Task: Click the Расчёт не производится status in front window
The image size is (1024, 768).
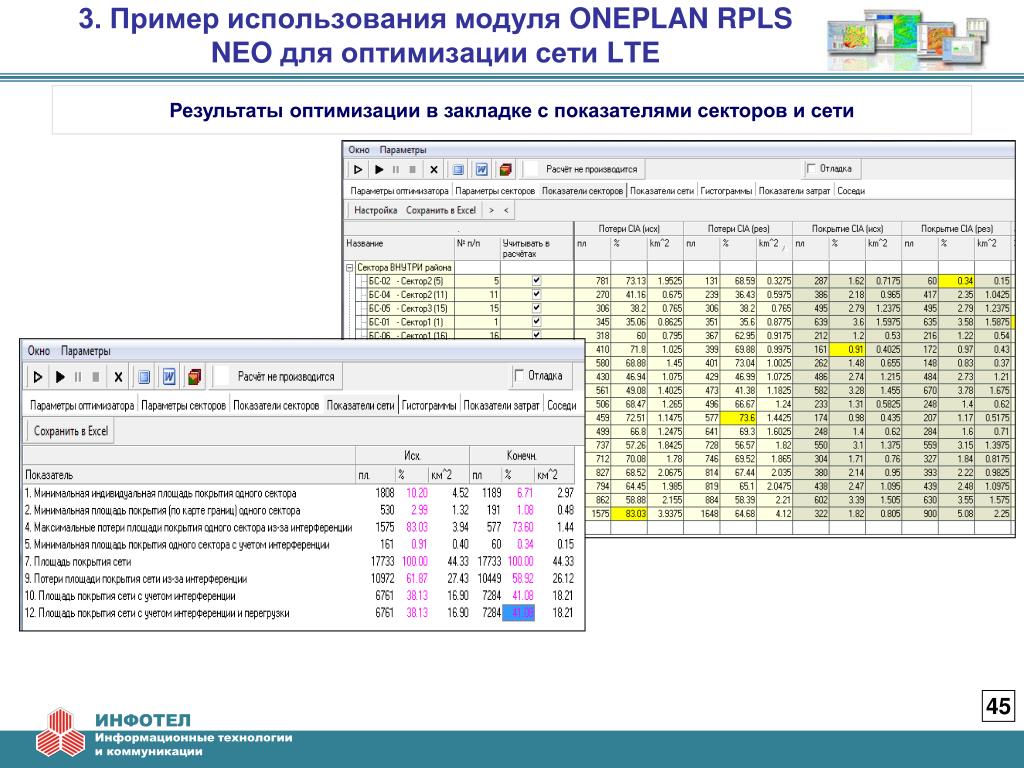Action: click(286, 377)
